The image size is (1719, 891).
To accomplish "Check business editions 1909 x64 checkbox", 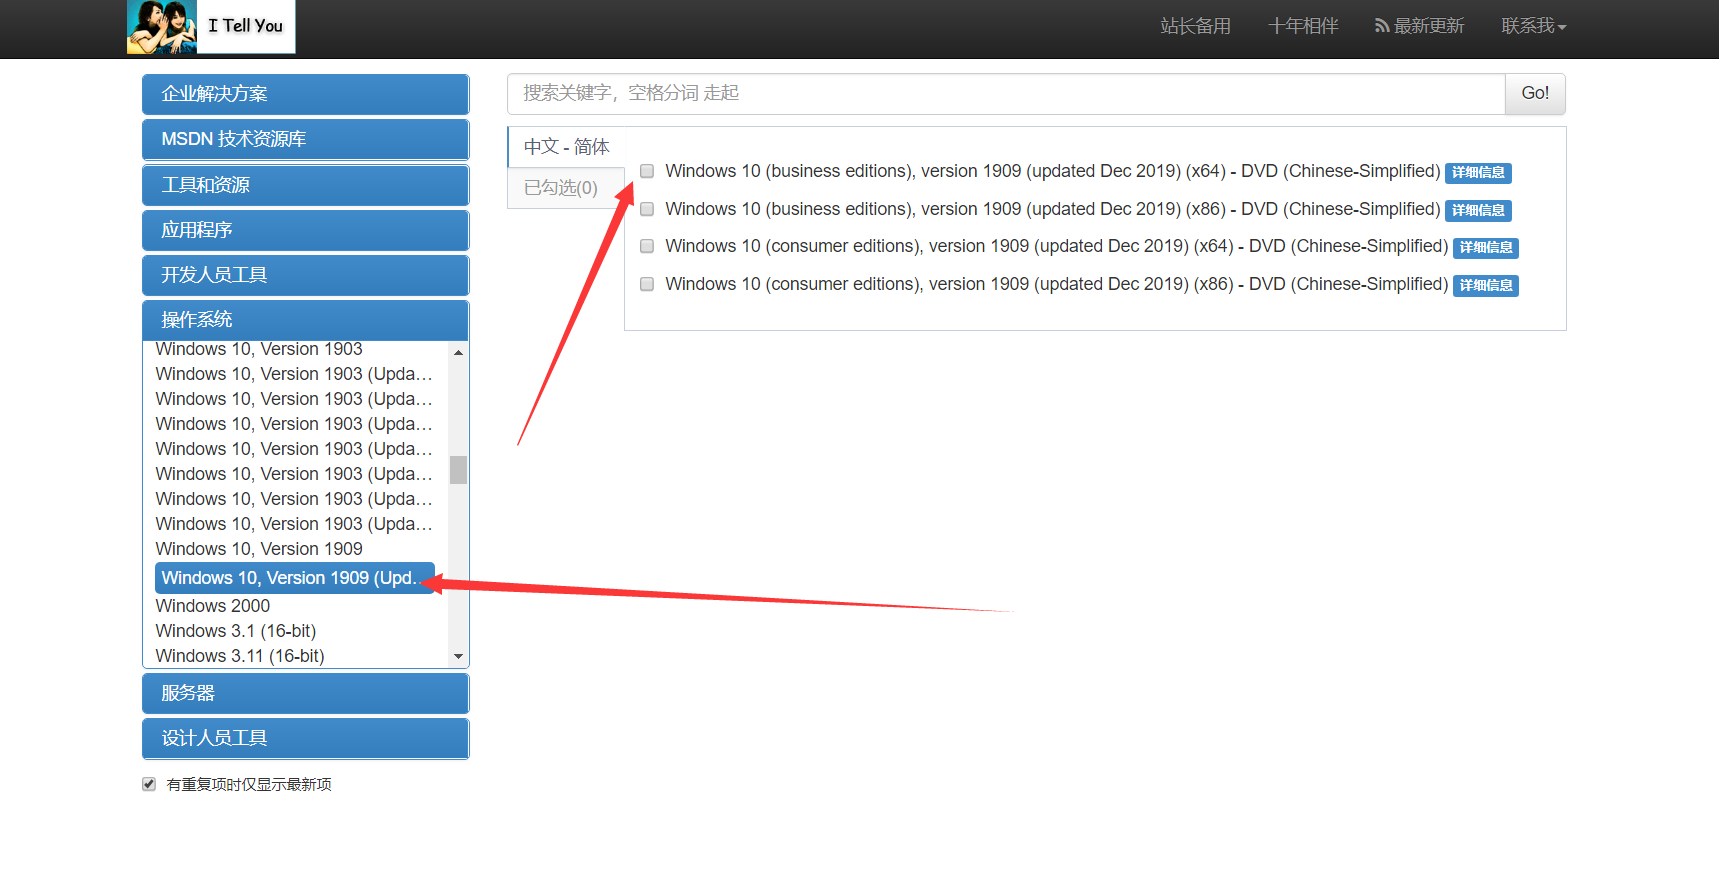I will point(647,171).
